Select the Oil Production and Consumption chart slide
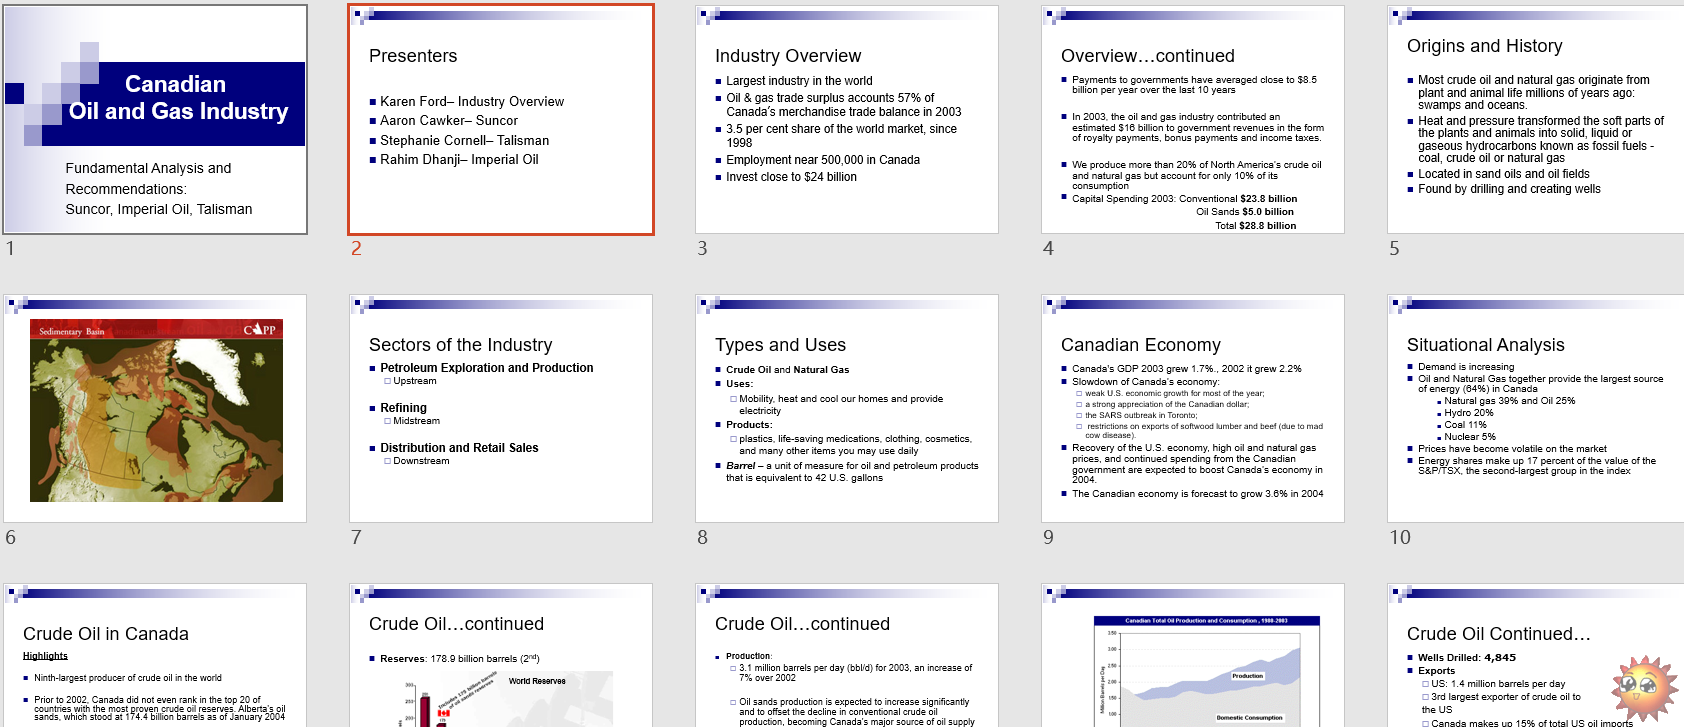Viewport: 1684px width, 727px height. (x=1193, y=655)
